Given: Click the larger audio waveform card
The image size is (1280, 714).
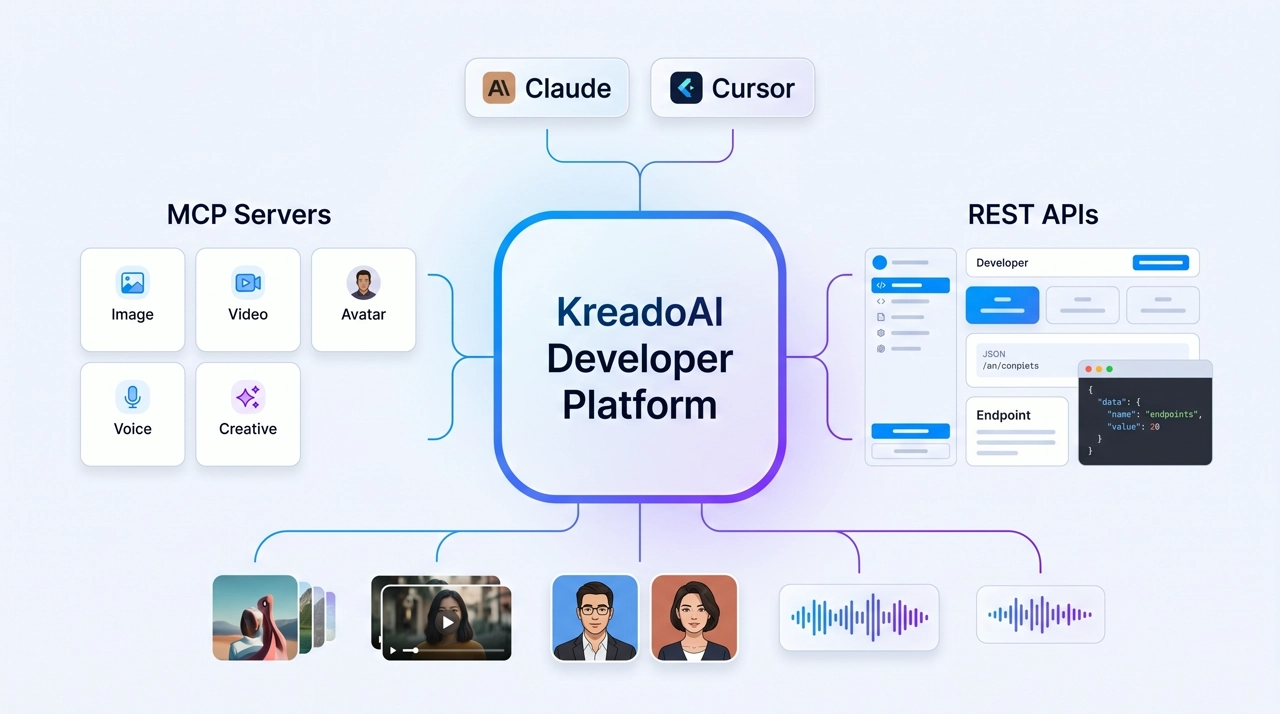Looking at the screenshot, I should 859,618.
